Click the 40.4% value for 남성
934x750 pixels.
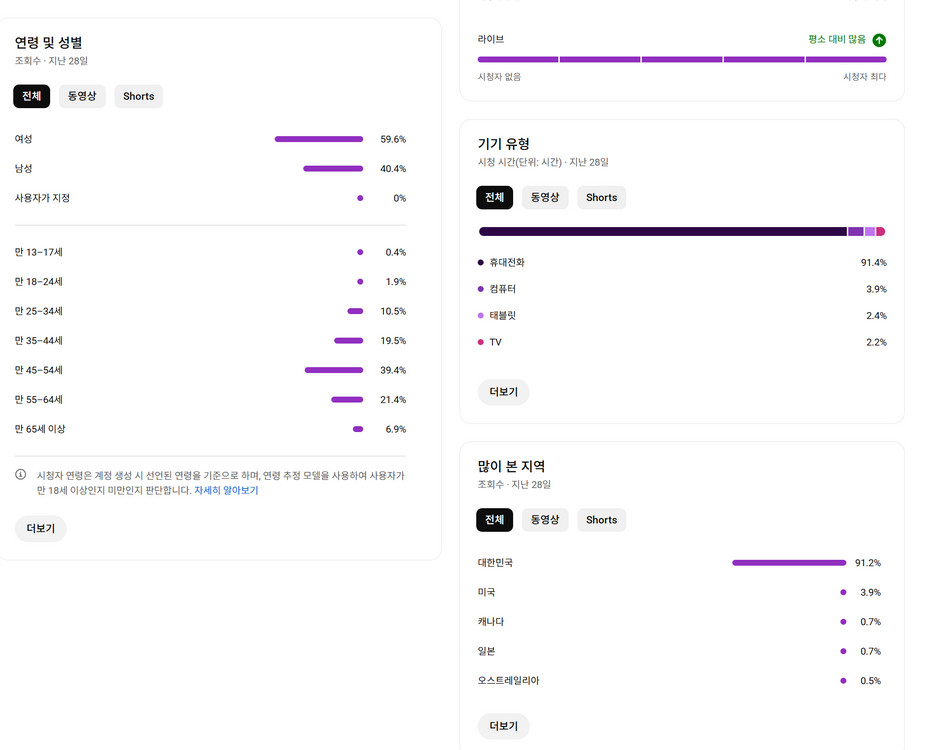[393, 169]
